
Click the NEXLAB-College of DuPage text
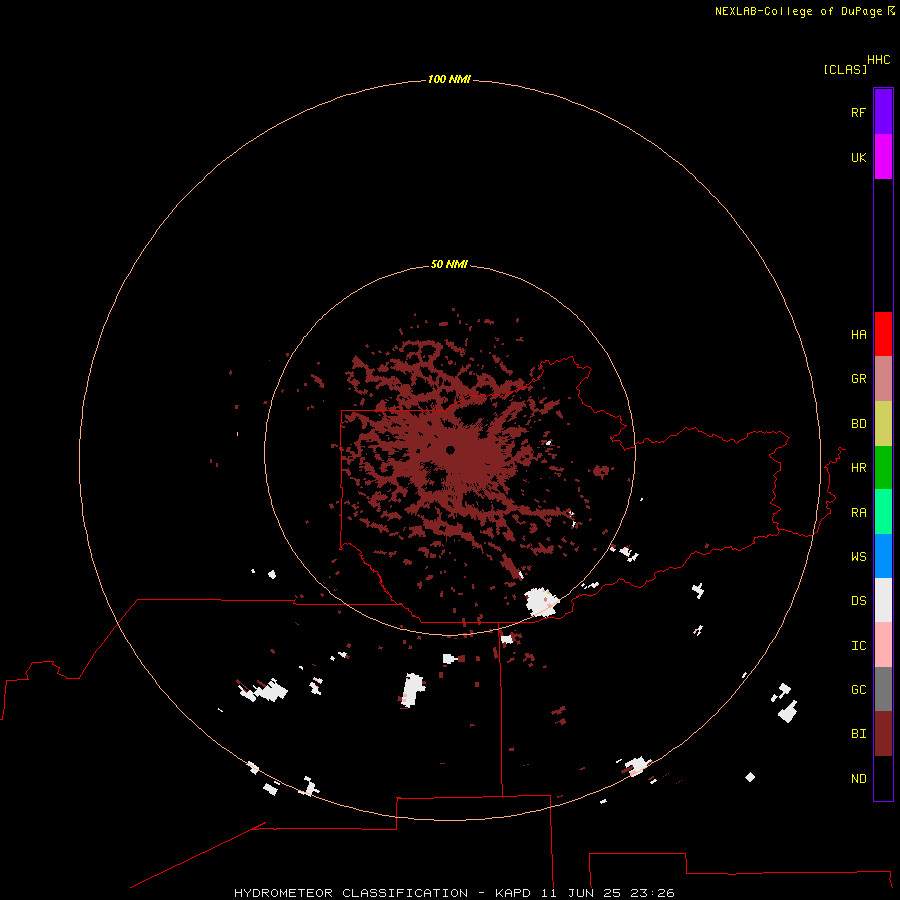(798, 11)
